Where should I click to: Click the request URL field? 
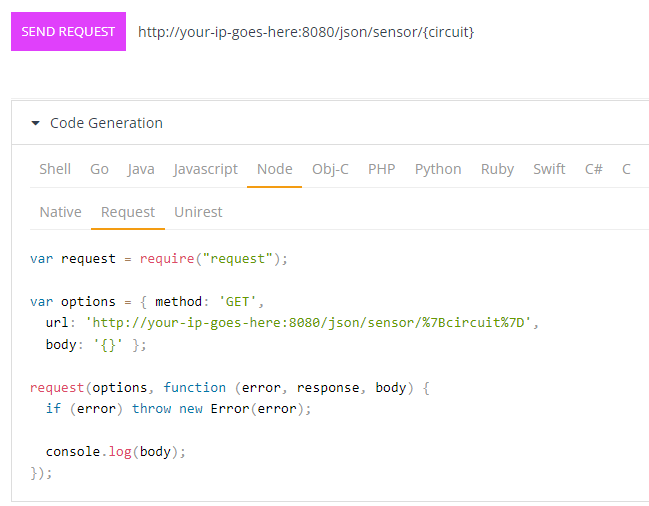pyautogui.click(x=306, y=32)
